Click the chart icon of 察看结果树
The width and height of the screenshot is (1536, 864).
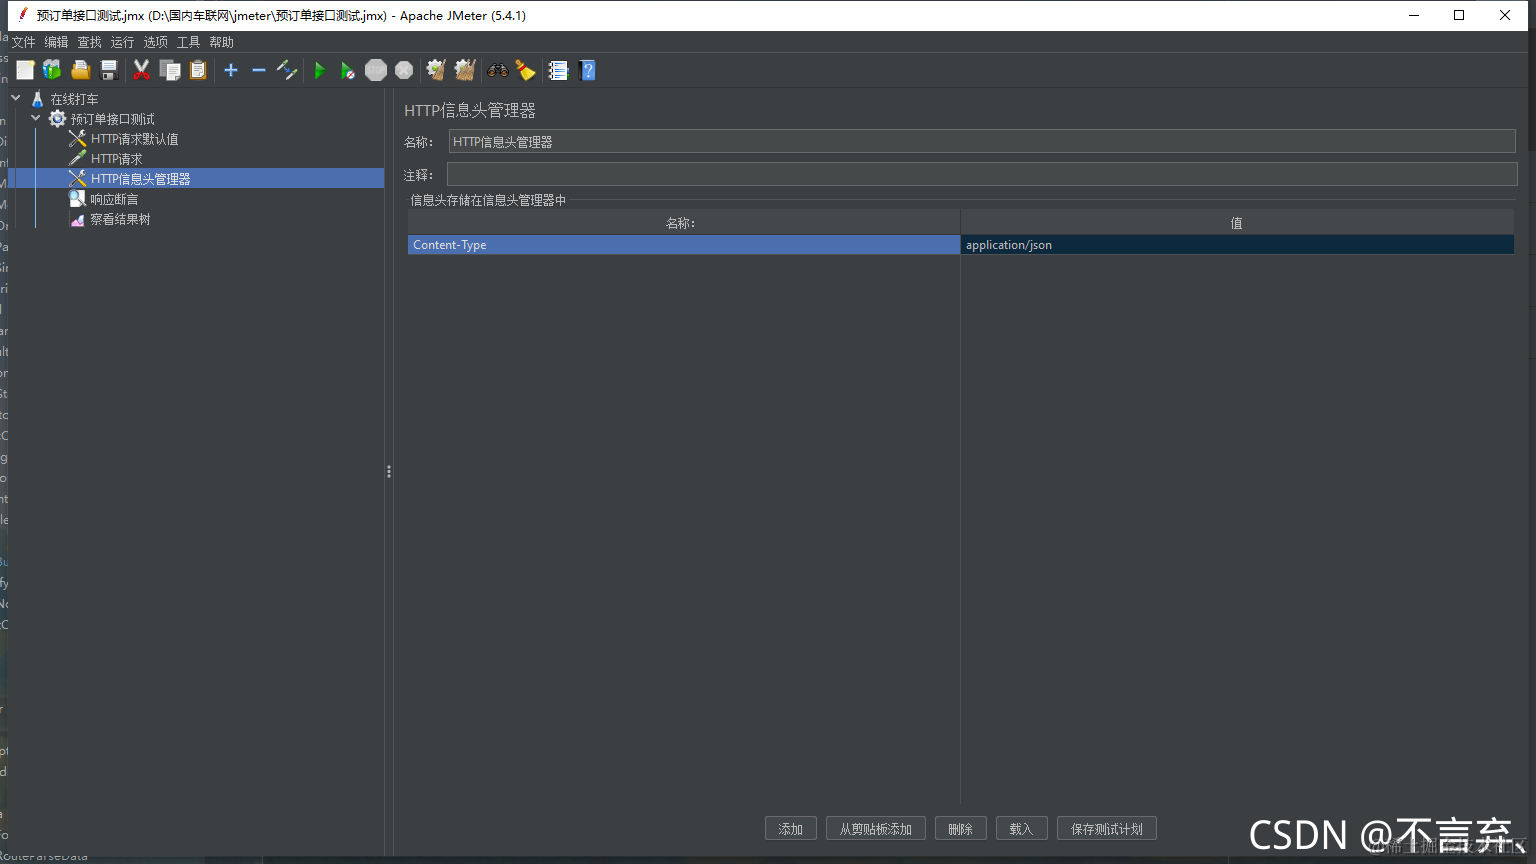(77, 219)
